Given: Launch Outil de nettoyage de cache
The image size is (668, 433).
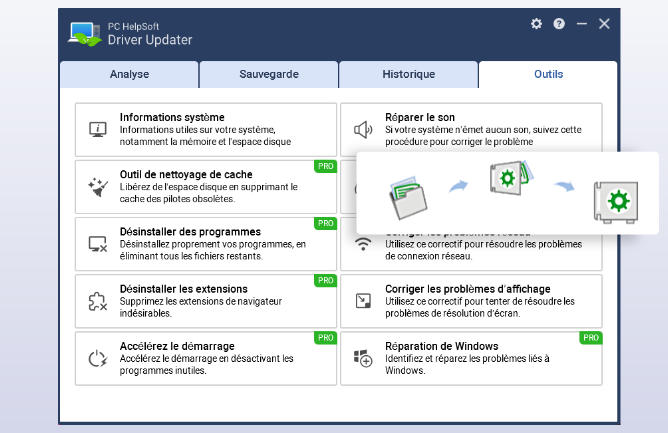Looking at the screenshot, I should click(206, 187).
